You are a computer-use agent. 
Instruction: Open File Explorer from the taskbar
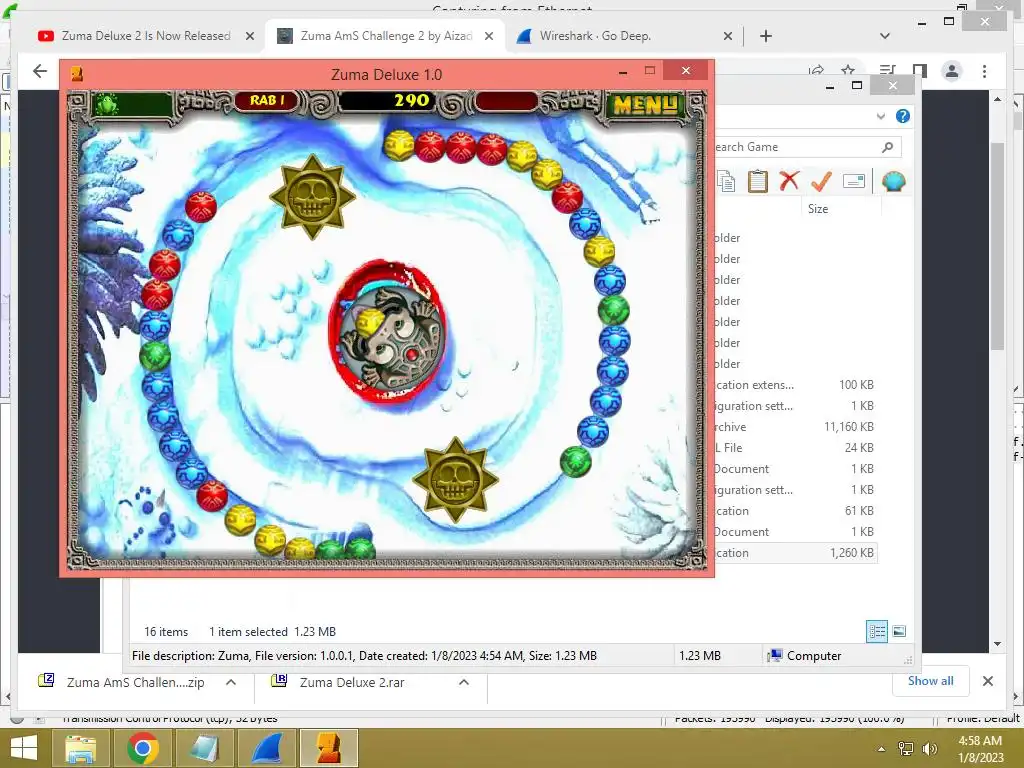pos(80,748)
